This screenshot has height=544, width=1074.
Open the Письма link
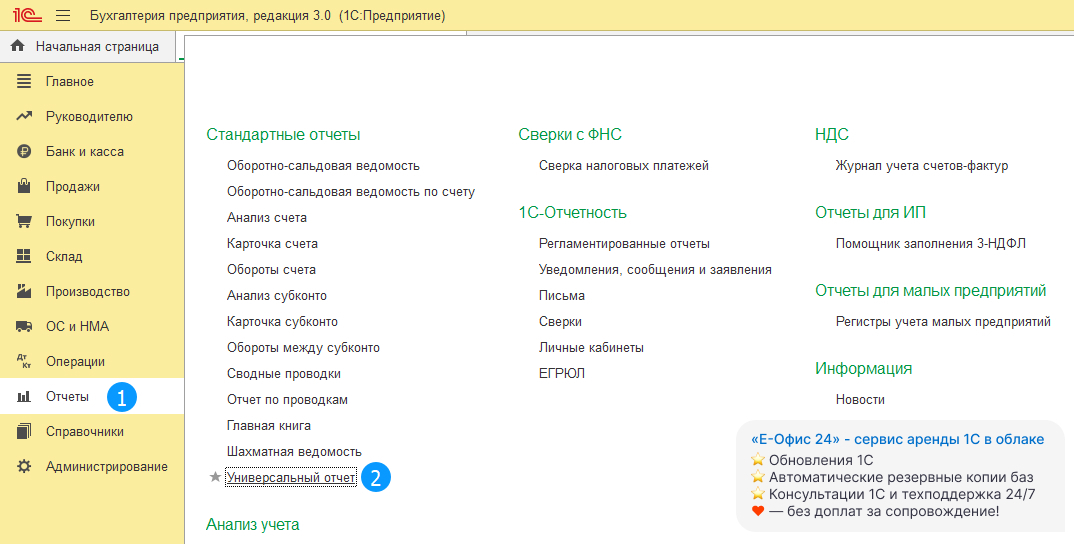(562, 296)
